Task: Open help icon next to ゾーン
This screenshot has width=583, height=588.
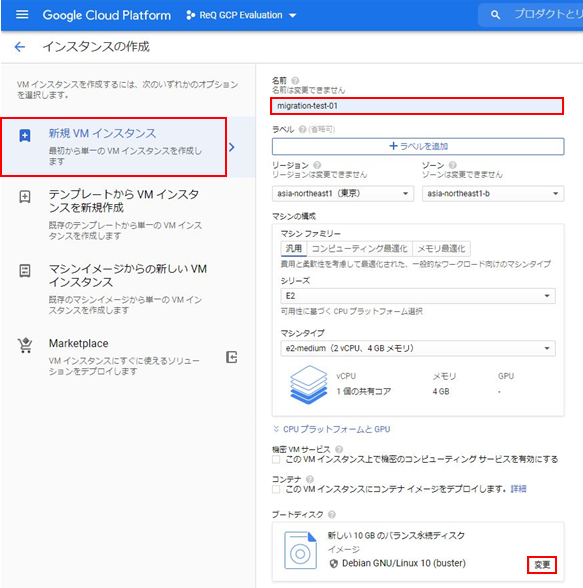Action: tap(453, 165)
